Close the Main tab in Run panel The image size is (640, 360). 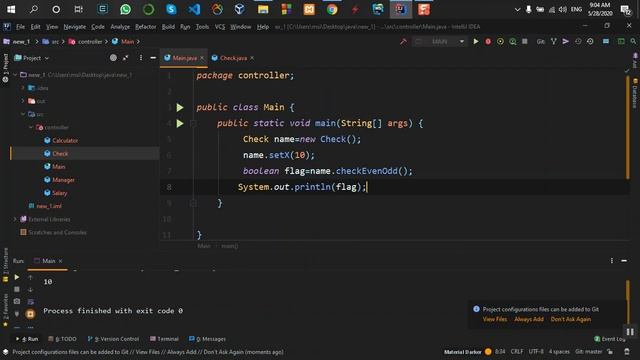tap(60, 261)
